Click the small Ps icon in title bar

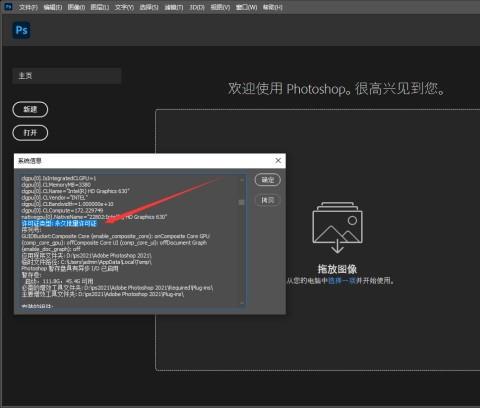click(x=8, y=6)
